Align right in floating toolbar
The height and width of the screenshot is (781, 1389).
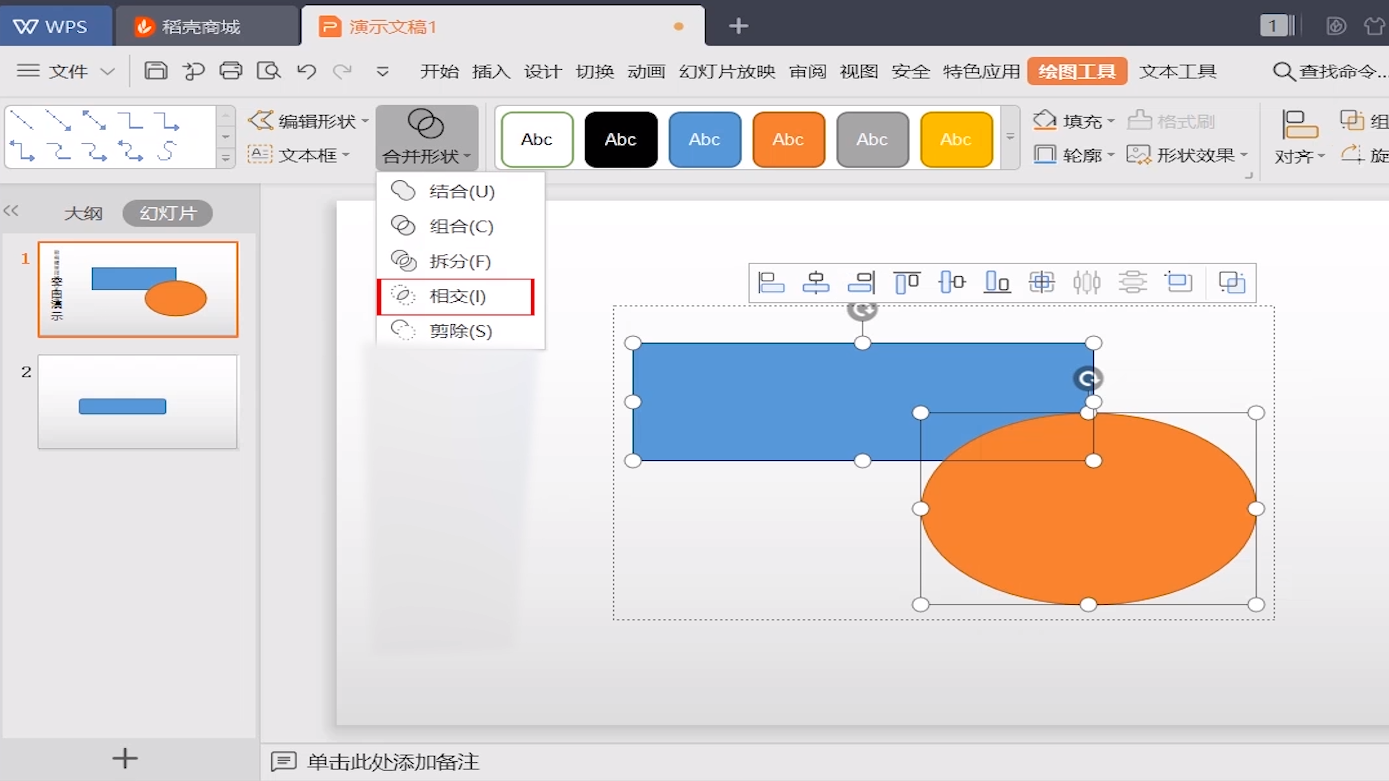tap(861, 283)
